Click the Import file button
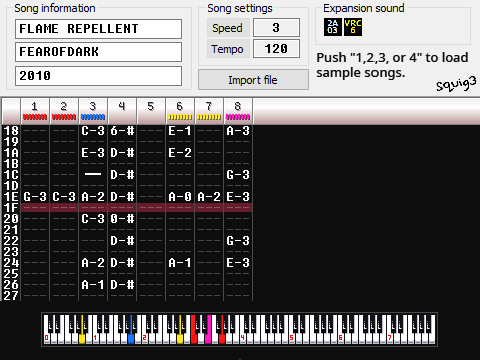Screen dimensions: 480x360 253,80
